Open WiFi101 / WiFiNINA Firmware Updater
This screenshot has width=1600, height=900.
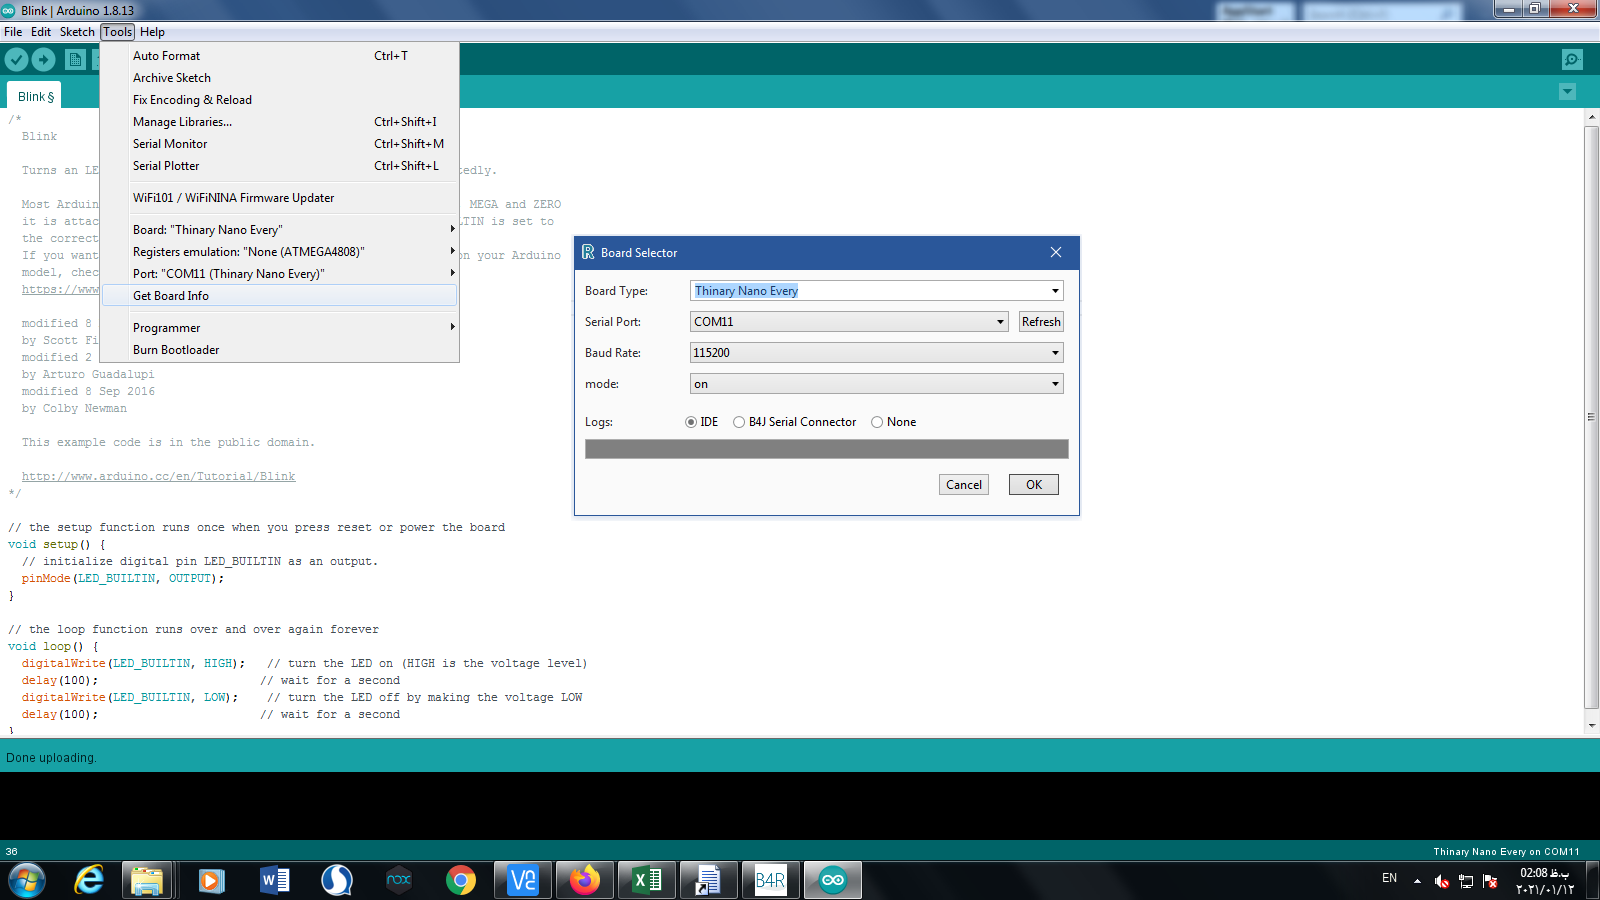[280, 198]
